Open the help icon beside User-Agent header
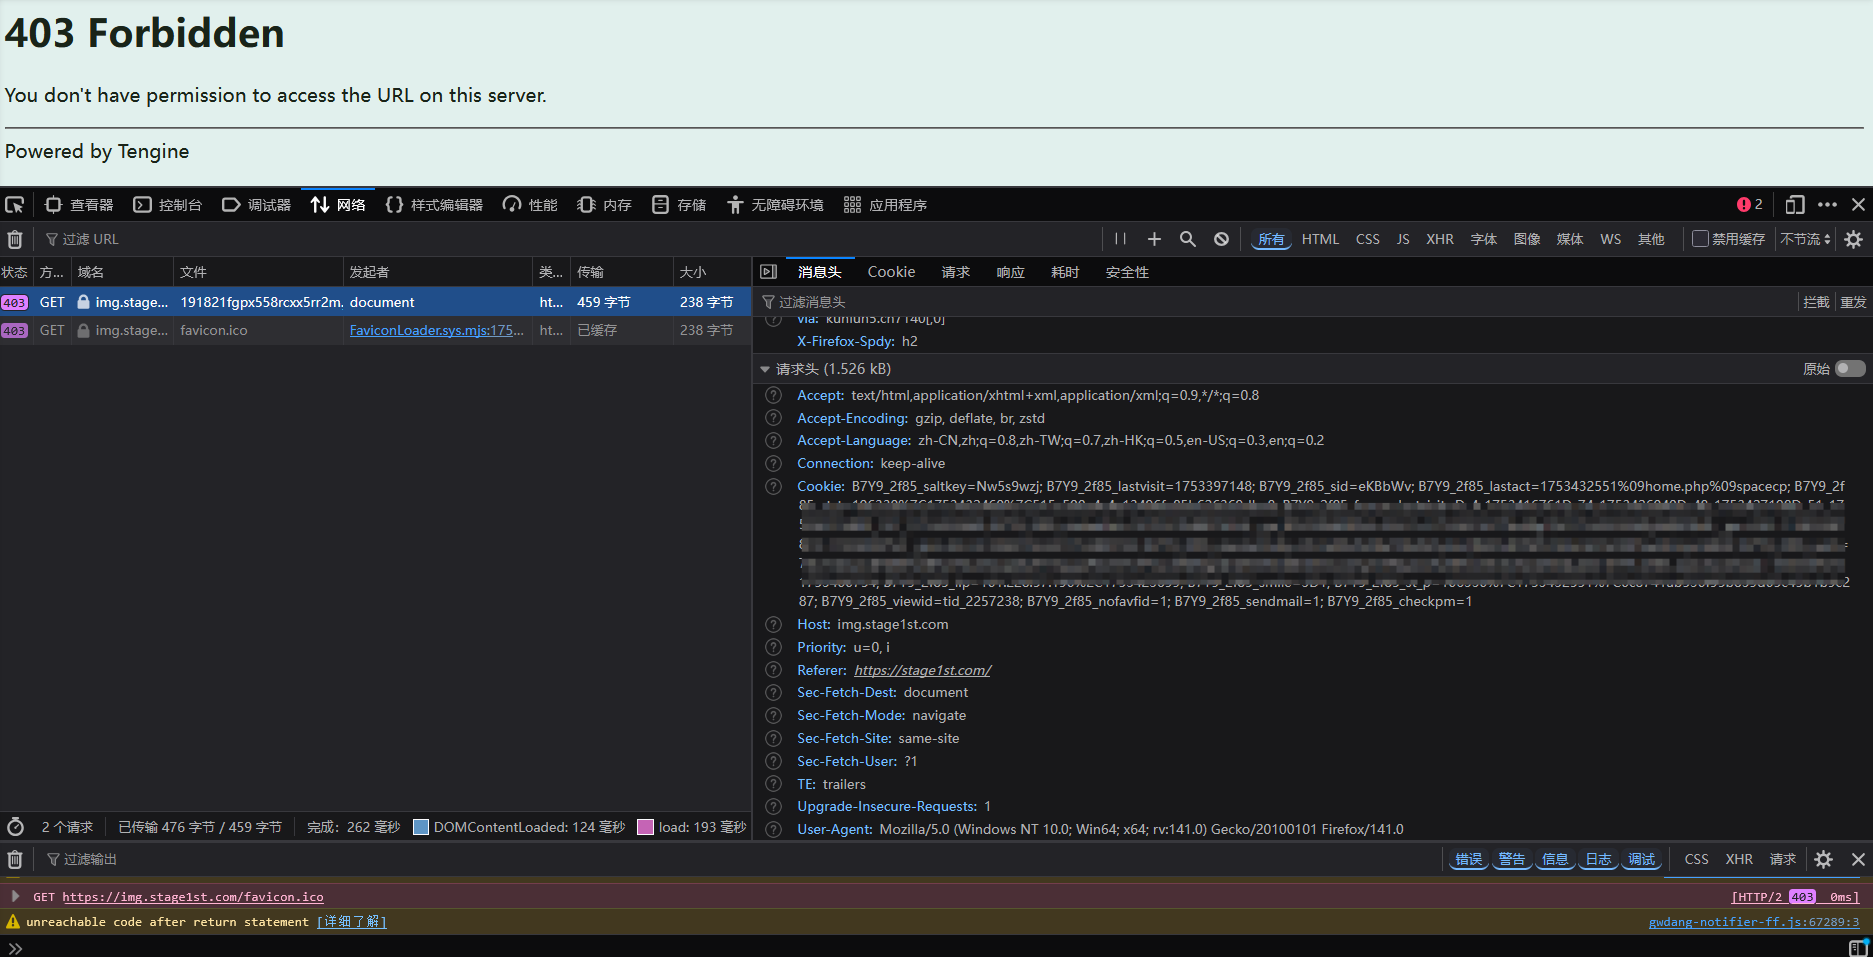 [773, 829]
